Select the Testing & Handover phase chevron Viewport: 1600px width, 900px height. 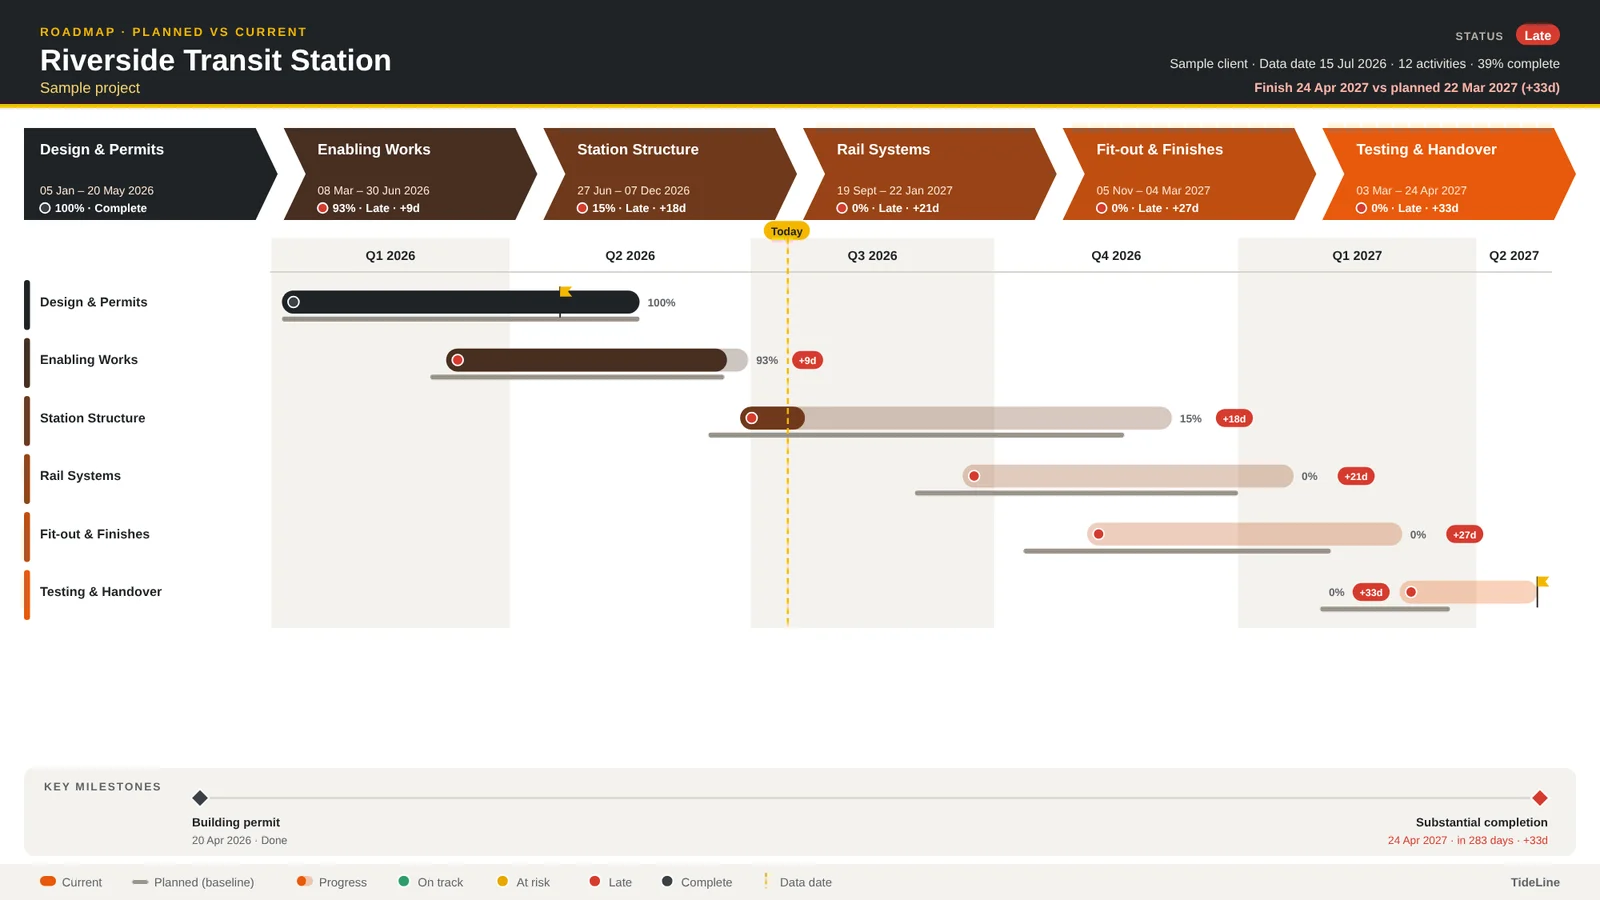tap(1449, 174)
